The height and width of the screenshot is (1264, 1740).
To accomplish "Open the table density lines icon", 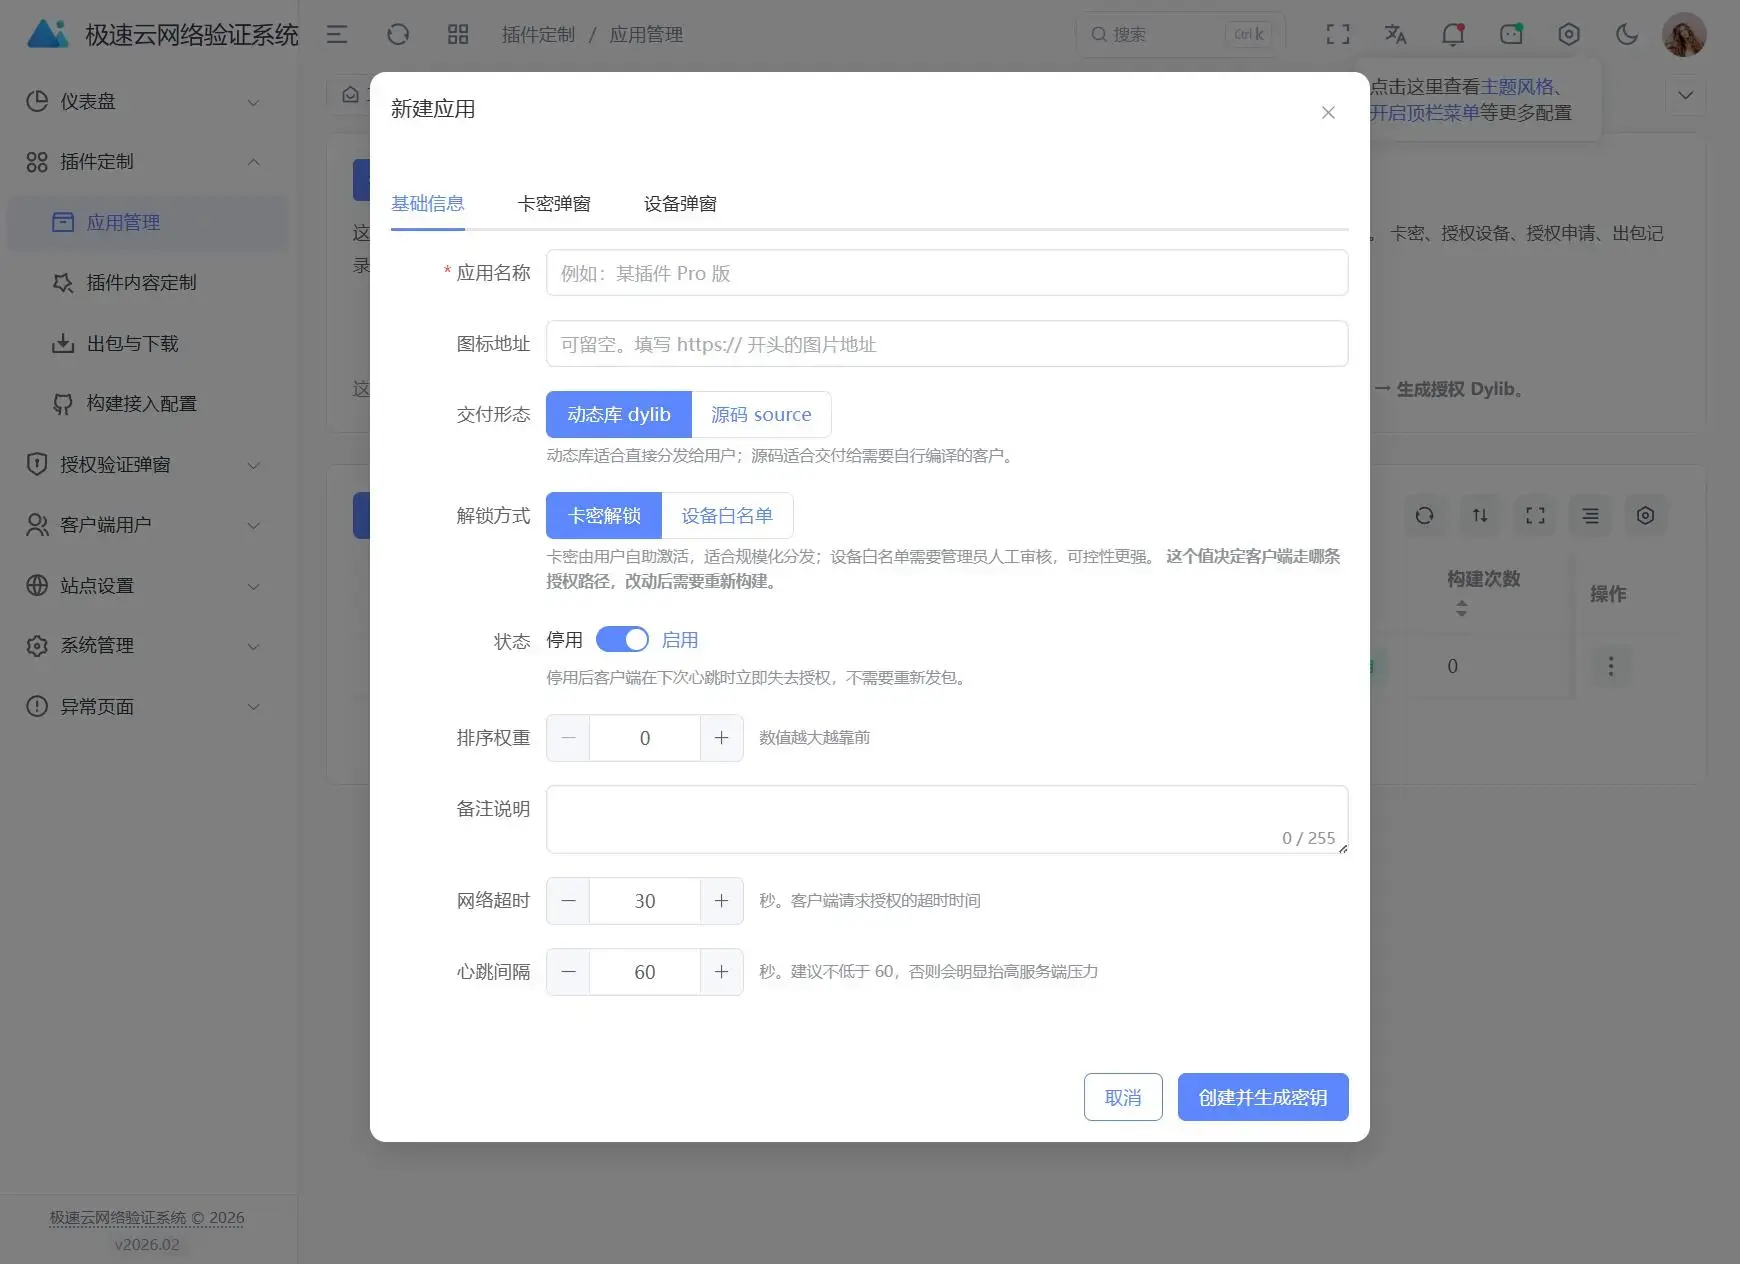I will [1590, 516].
